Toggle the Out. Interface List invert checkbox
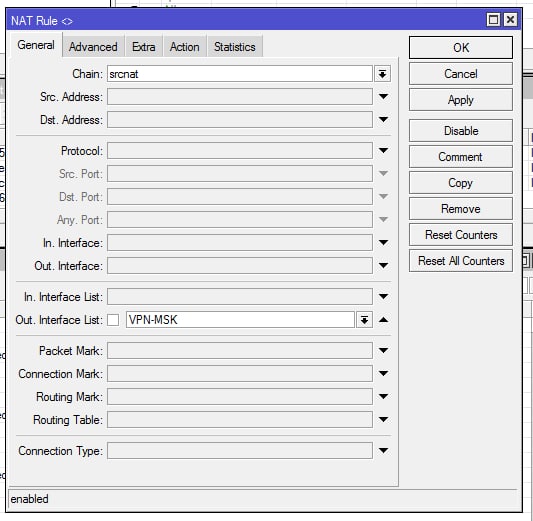The width and height of the screenshot is (533, 521). pos(113,320)
